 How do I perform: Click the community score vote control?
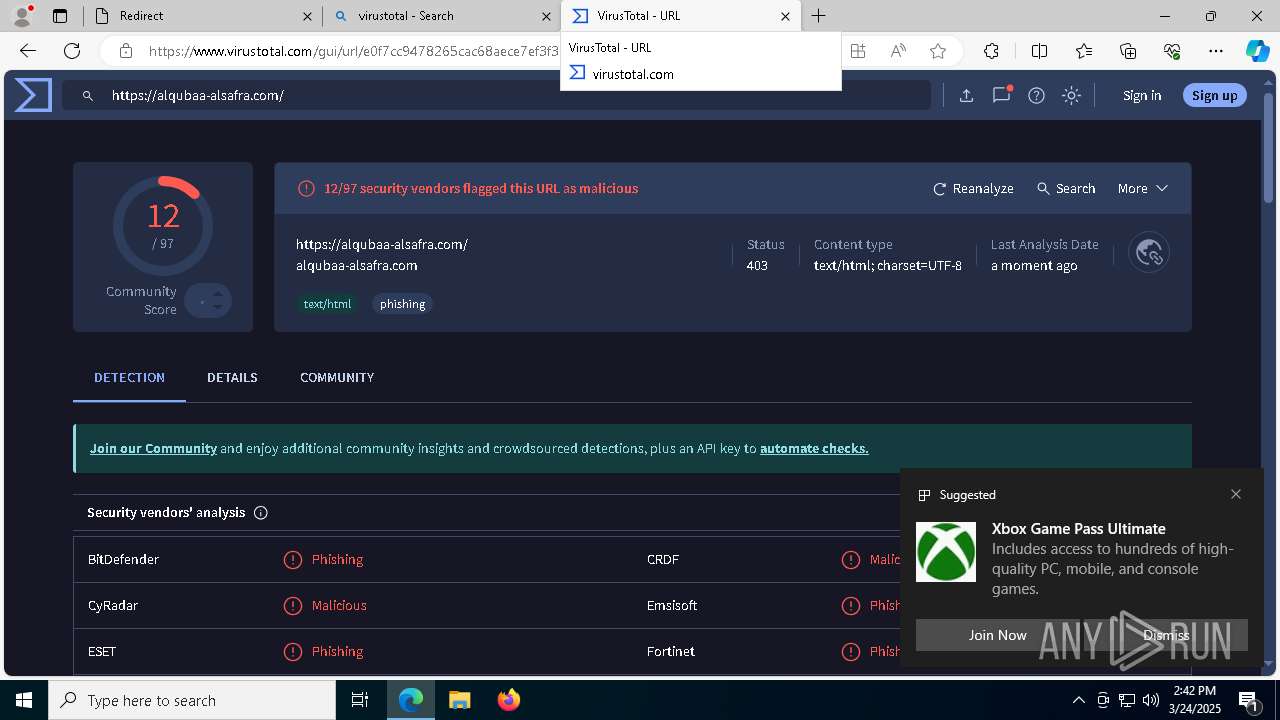click(208, 301)
